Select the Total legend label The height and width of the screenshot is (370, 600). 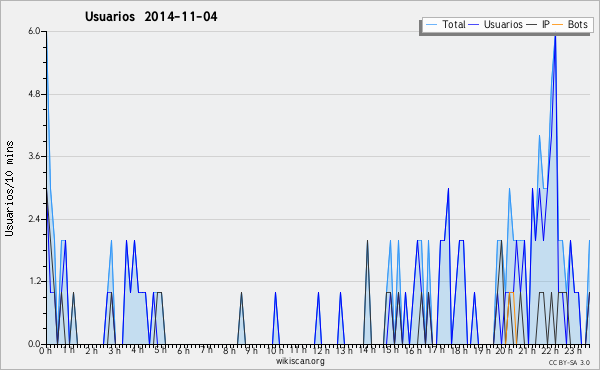tap(454, 24)
